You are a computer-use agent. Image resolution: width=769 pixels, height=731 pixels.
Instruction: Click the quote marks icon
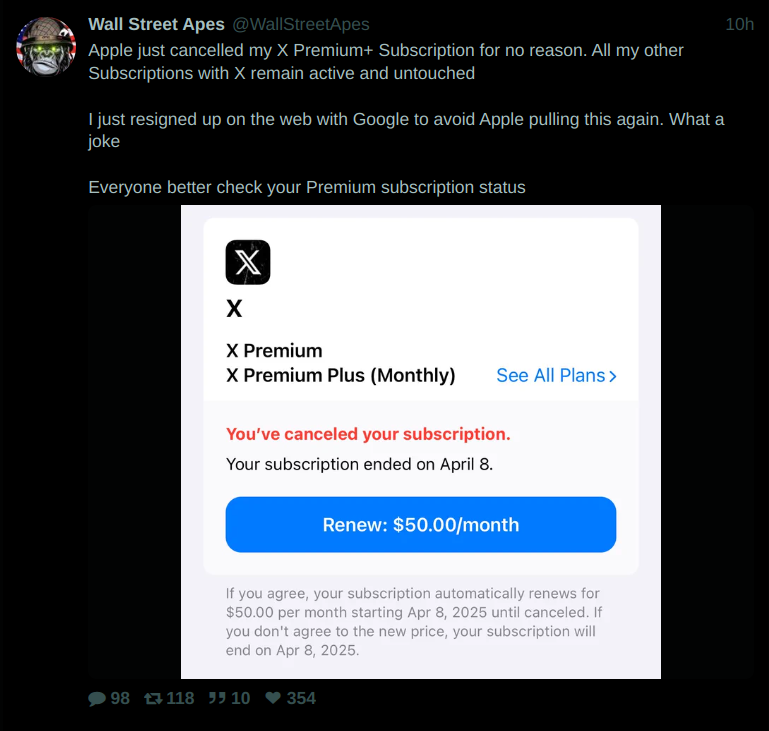(x=216, y=699)
